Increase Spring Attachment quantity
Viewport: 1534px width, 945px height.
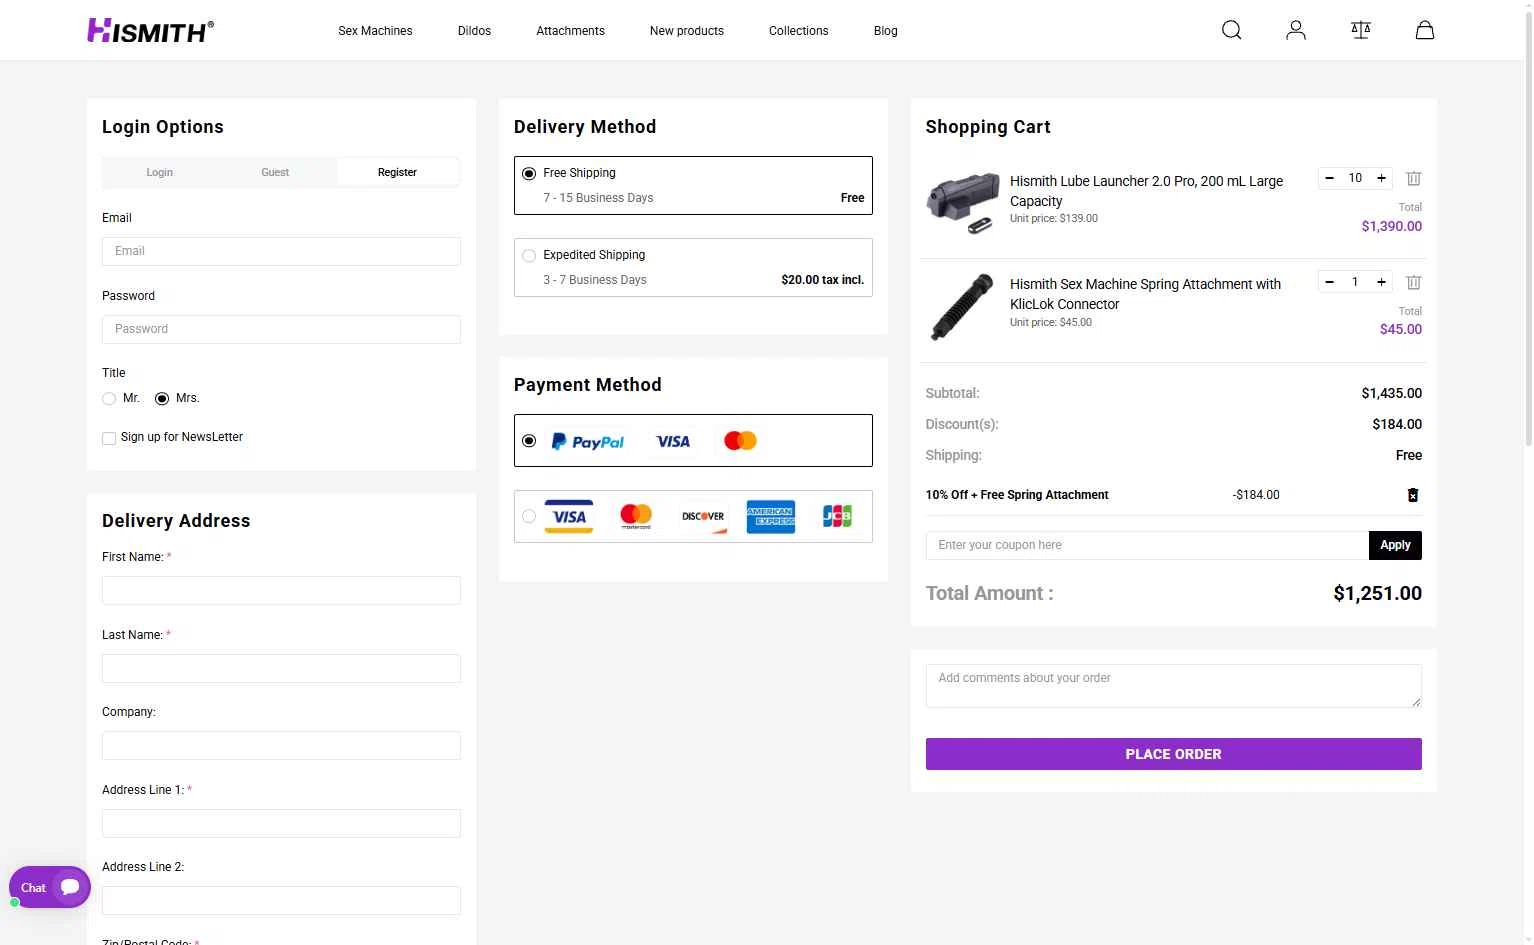coord(1382,282)
